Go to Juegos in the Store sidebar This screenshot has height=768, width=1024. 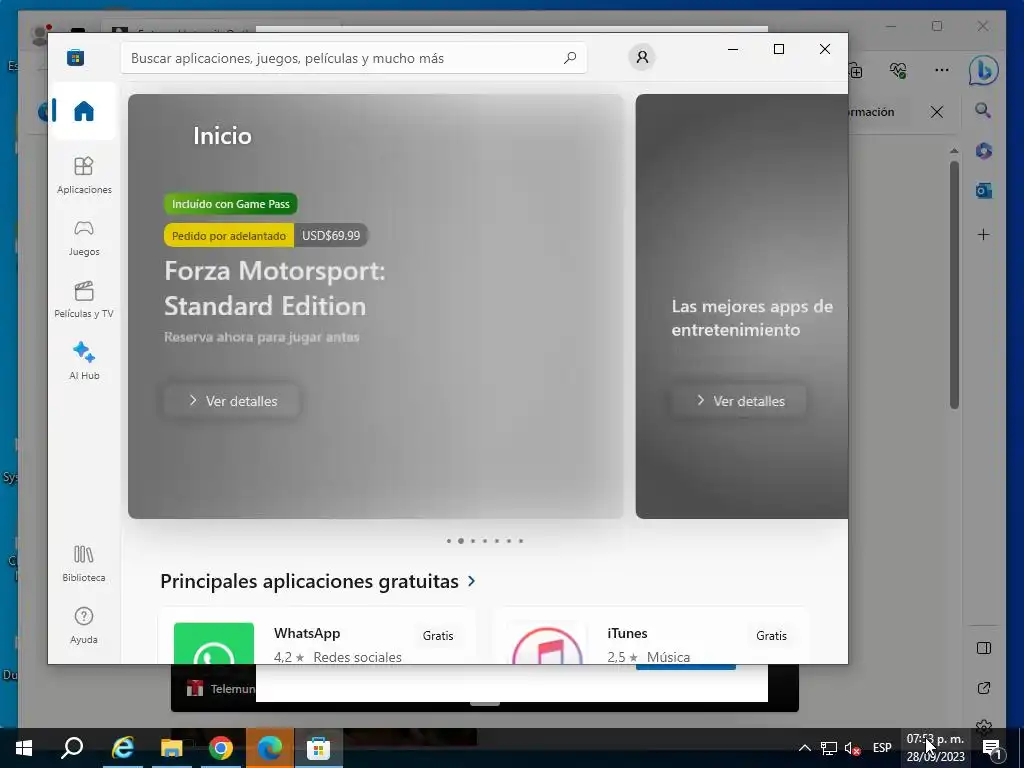(x=84, y=238)
